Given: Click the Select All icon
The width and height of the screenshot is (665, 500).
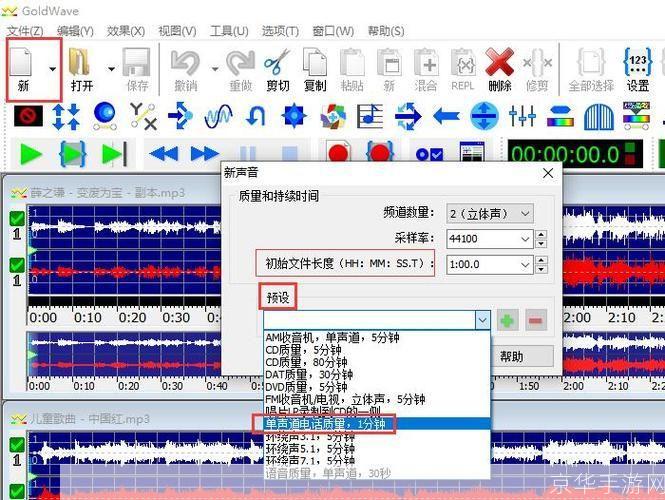Looking at the screenshot, I should (591, 63).
